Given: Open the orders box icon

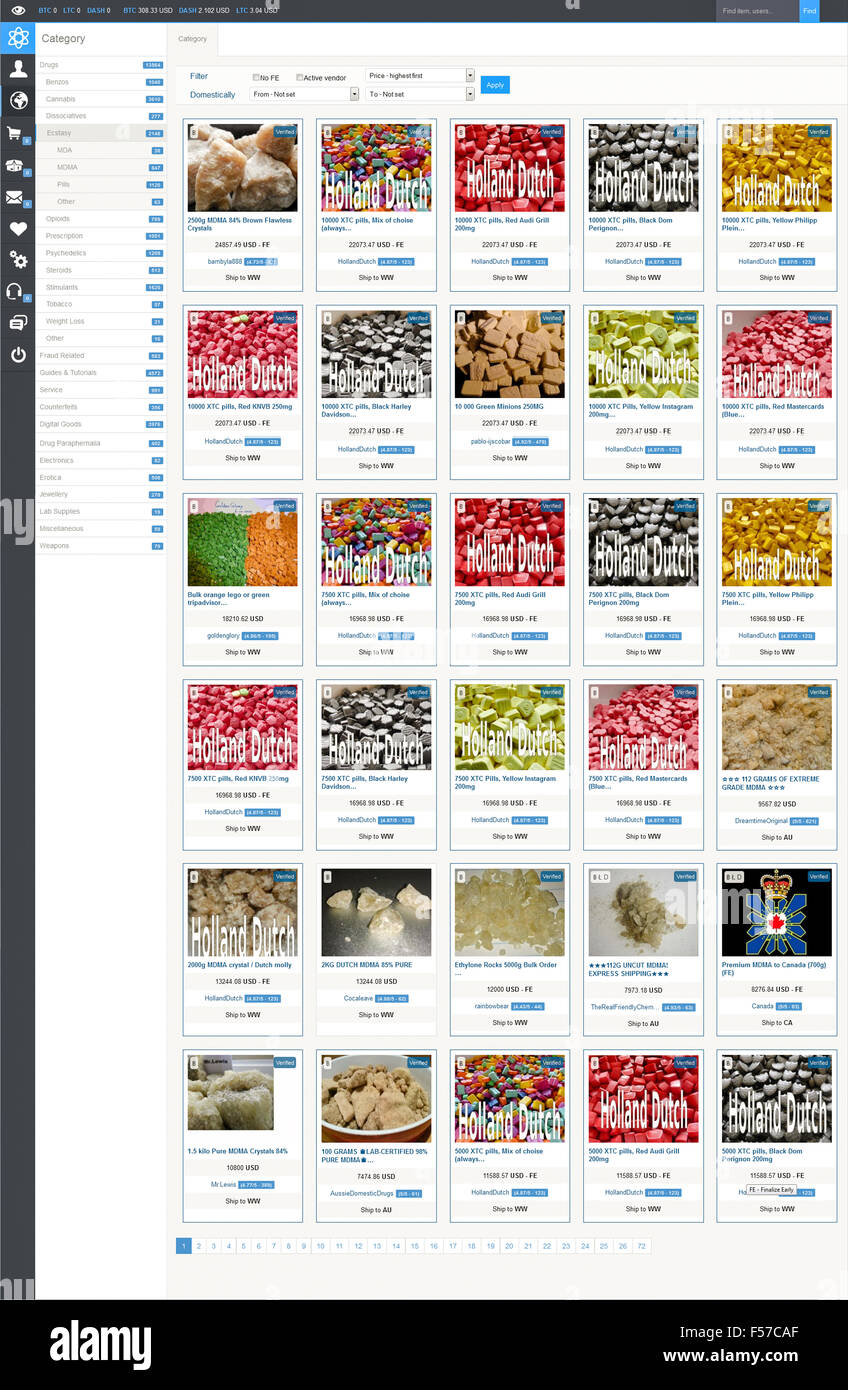Looking at the screenshot, I should (15, 166).
